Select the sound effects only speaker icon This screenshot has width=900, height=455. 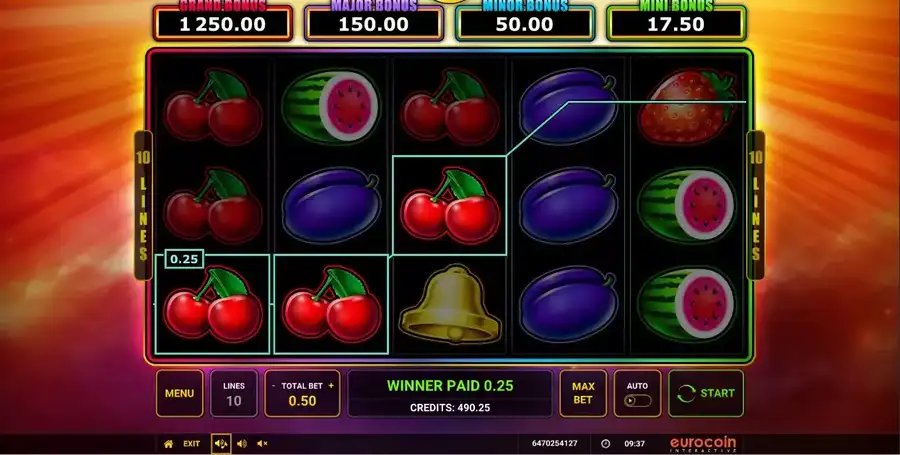[242, 444]
